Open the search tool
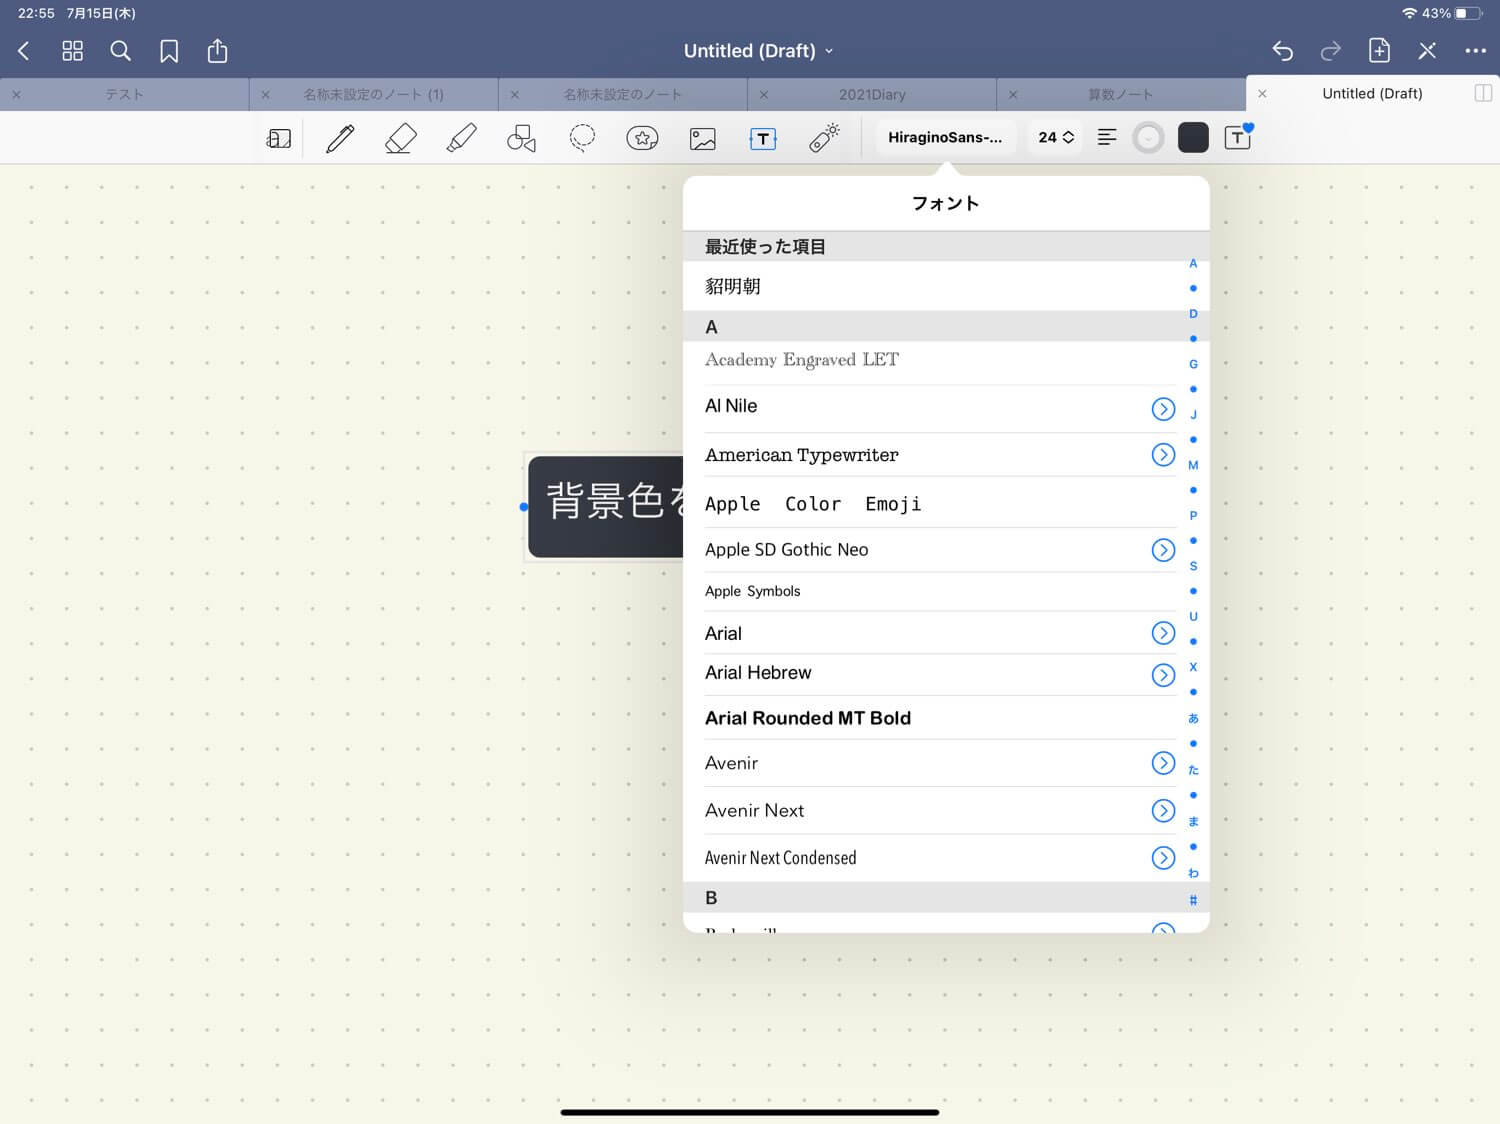The image size is (1500, 1124). coord(120,51)
